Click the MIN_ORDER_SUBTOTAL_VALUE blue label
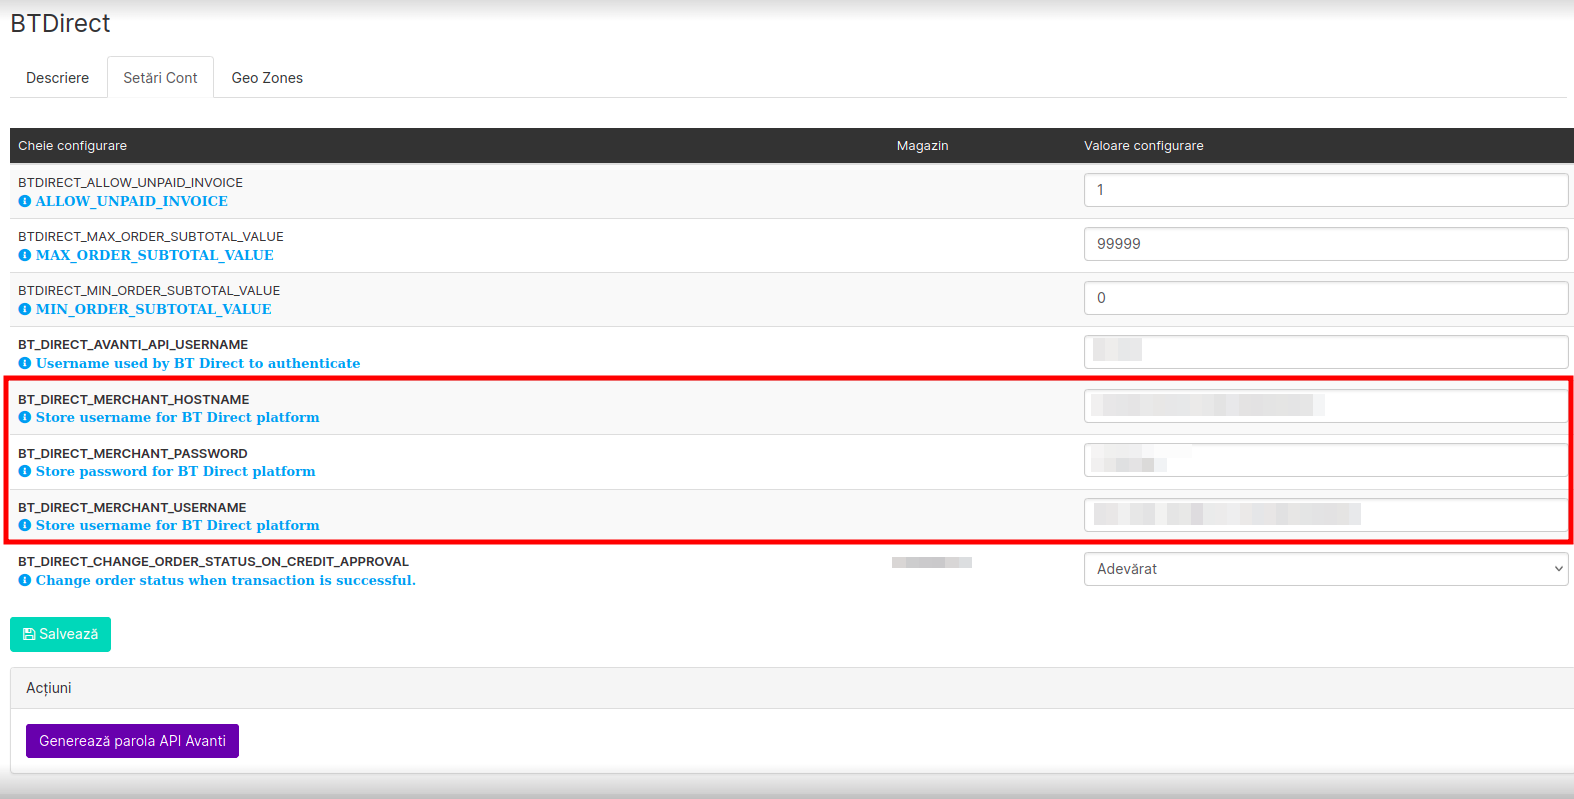 pos(154,309)
